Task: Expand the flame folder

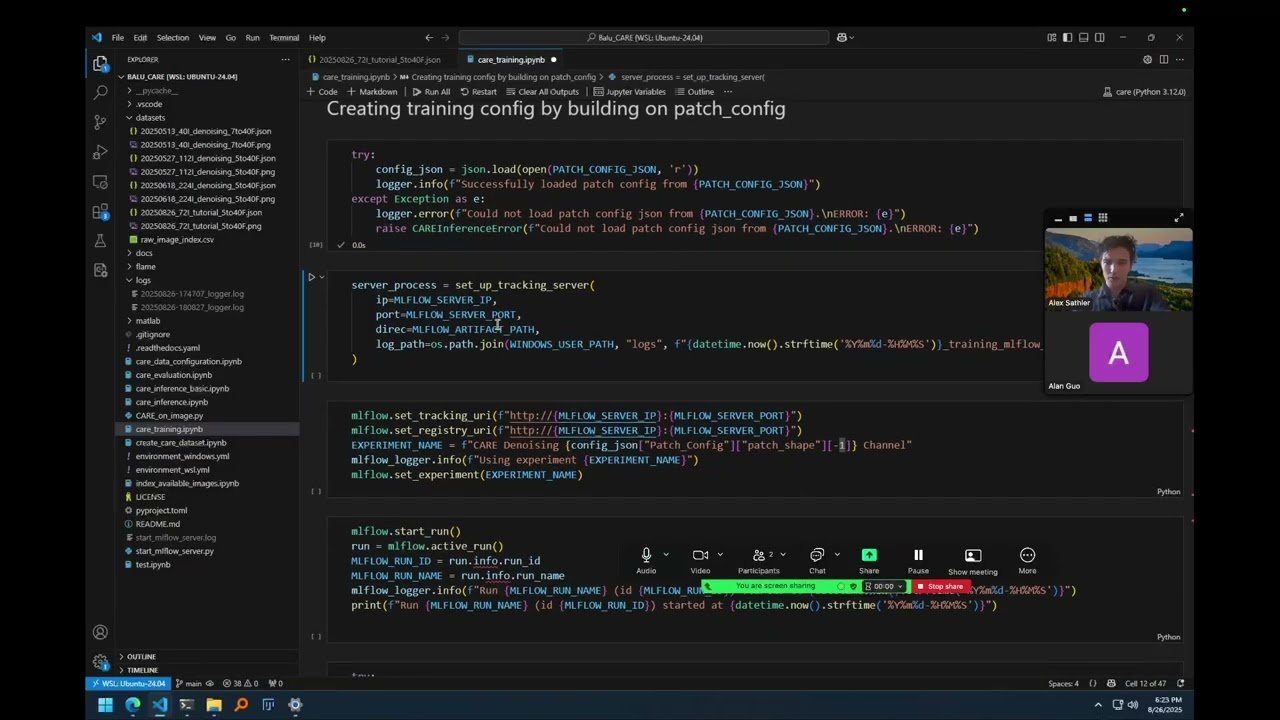Action: (146, 267)
